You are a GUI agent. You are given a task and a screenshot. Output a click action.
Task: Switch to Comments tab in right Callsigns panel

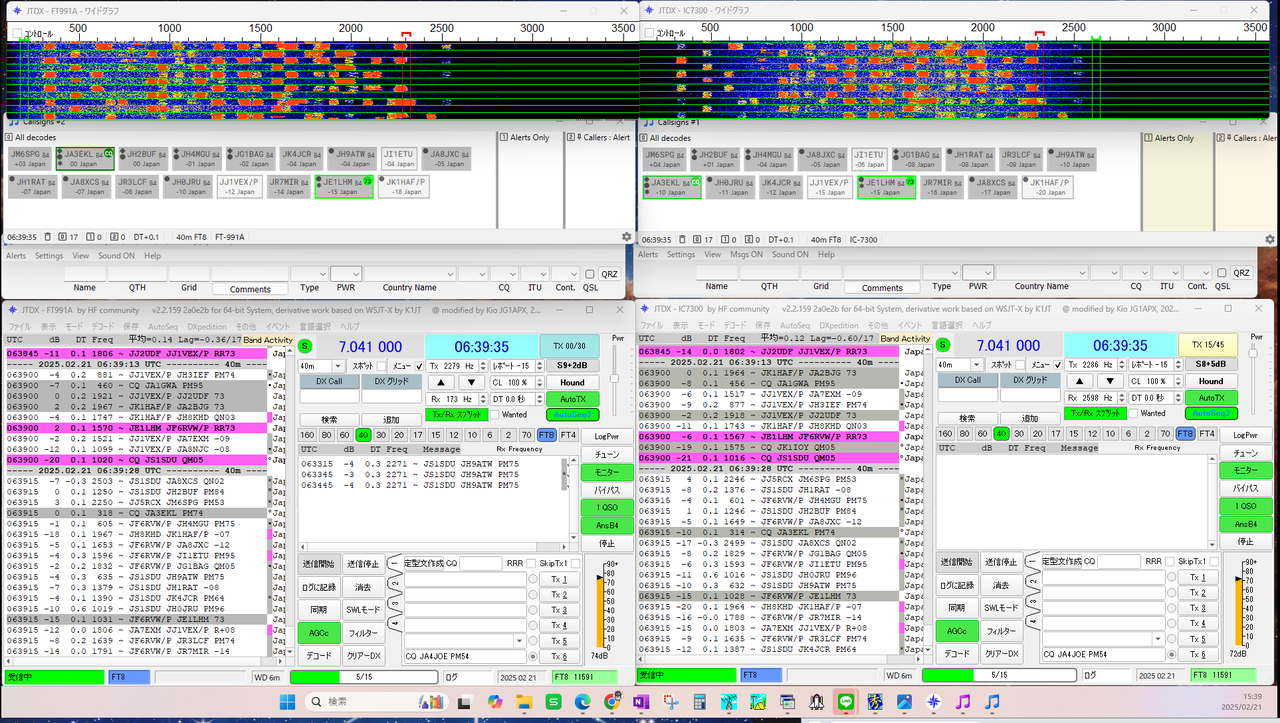coord(882,288)
